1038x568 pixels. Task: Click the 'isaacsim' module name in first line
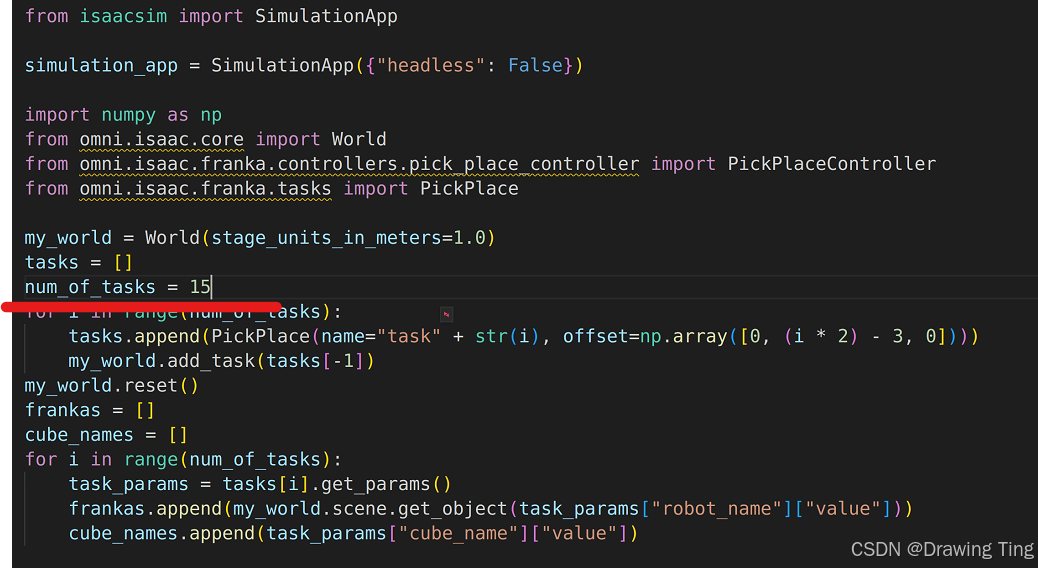click(x=123, y=16)
